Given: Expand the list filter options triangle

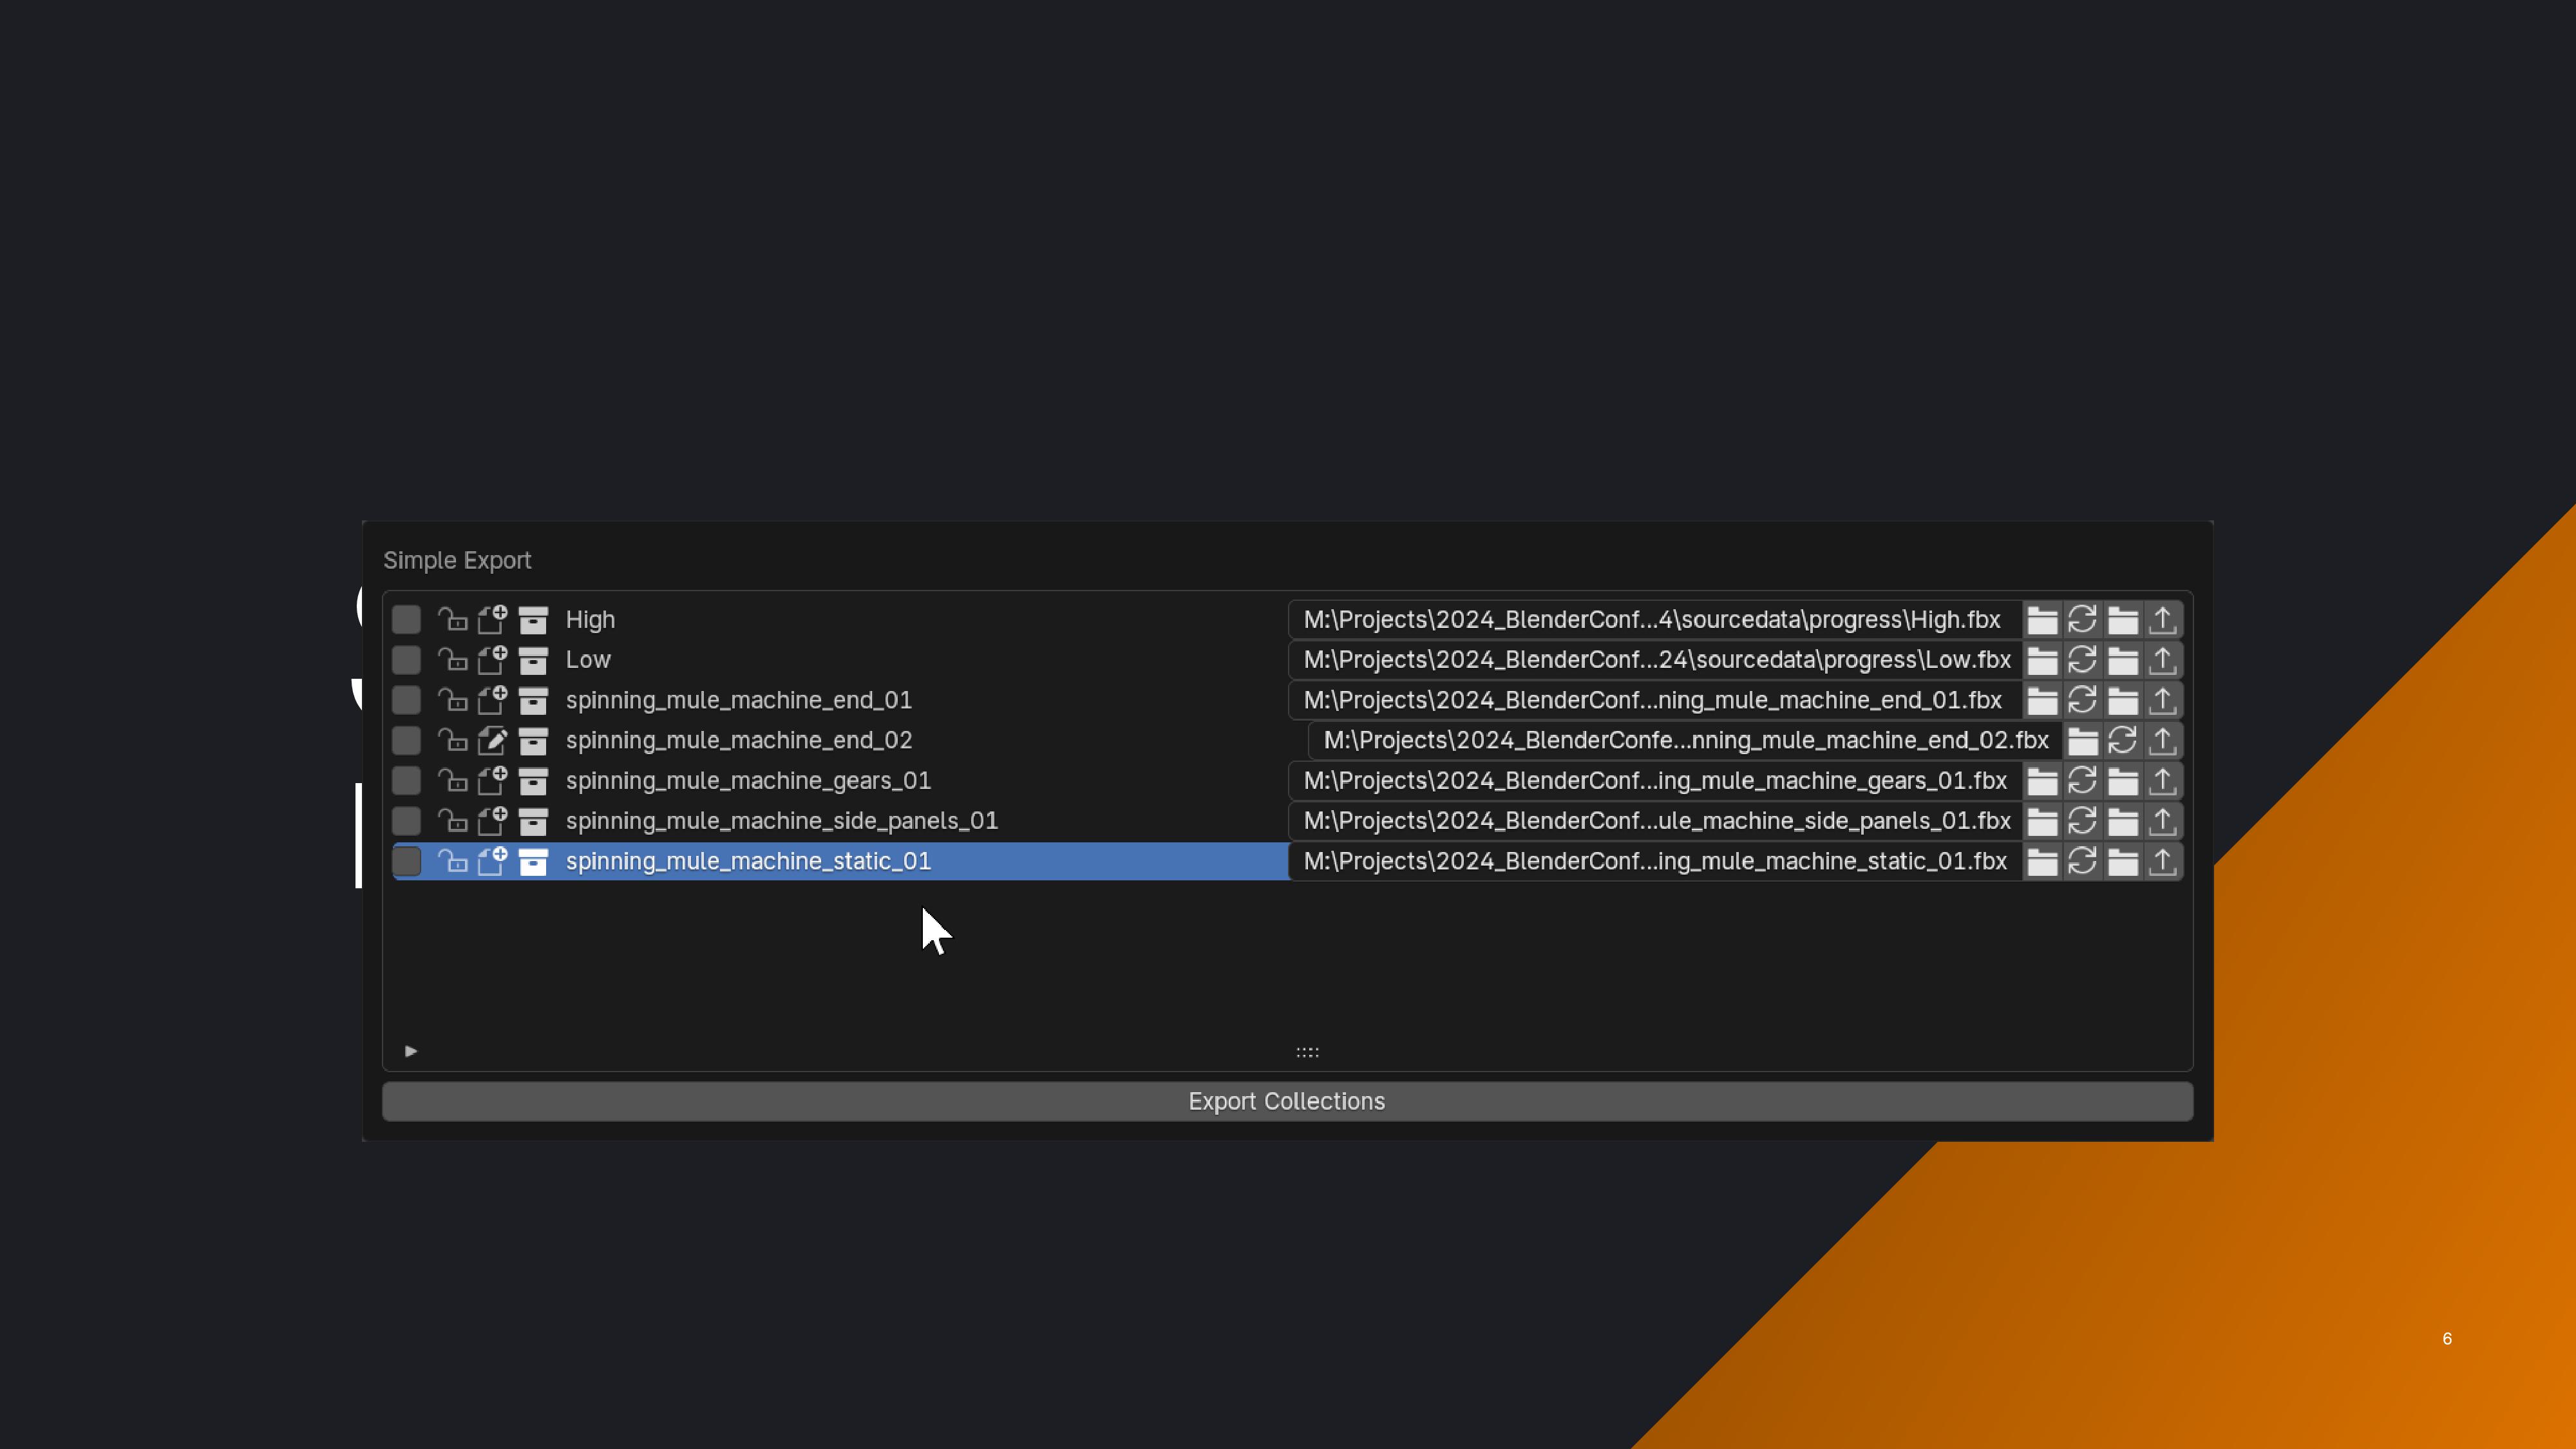Looking at the screenshot, I should [410, 1051].
